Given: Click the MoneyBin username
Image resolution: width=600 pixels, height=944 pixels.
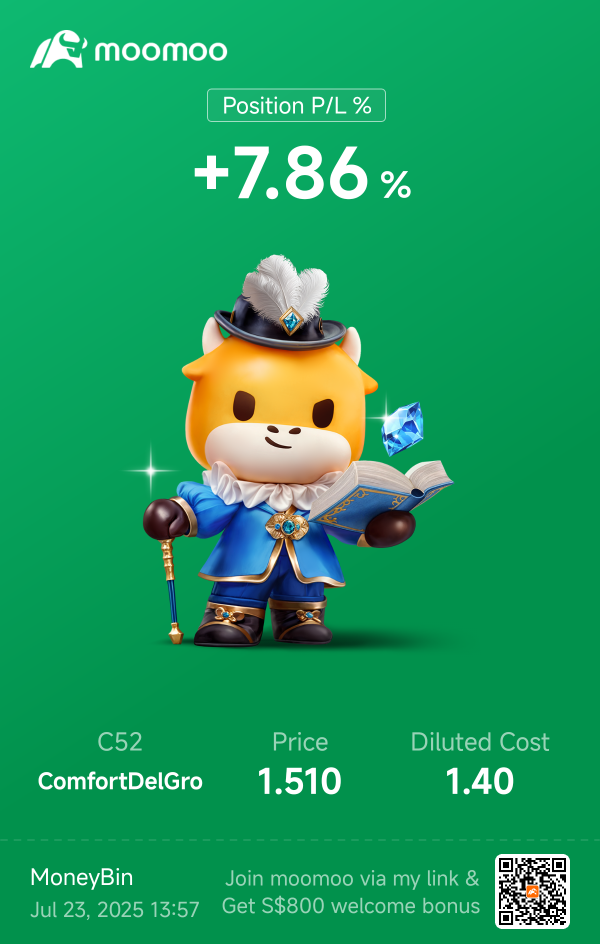Looking at the screenshot, I should (x=82, y=878).
